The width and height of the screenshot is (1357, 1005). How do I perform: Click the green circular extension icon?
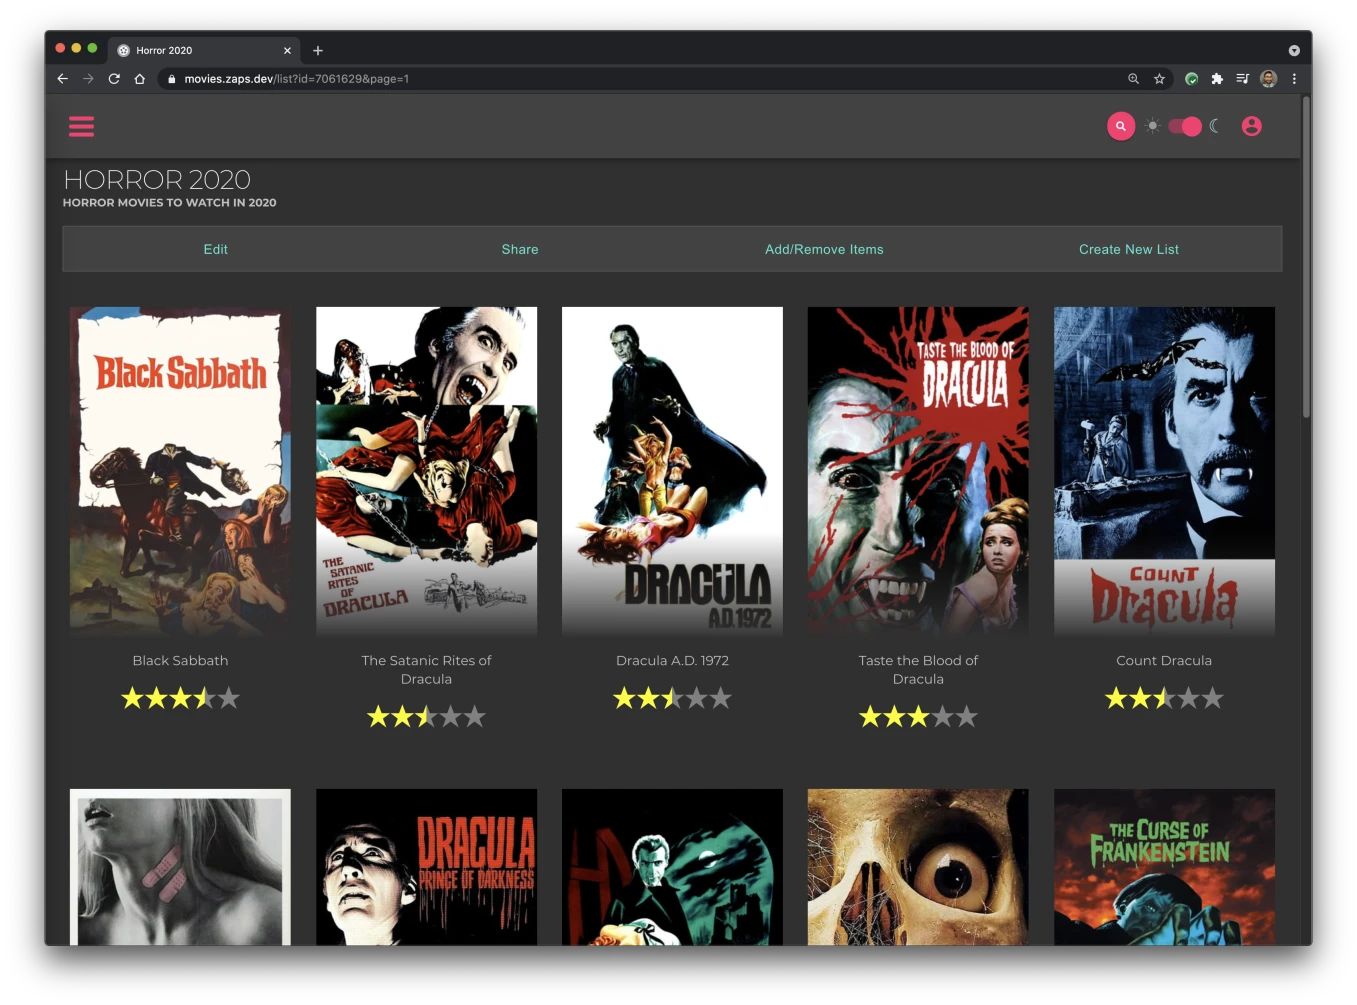coord(1191,78)
